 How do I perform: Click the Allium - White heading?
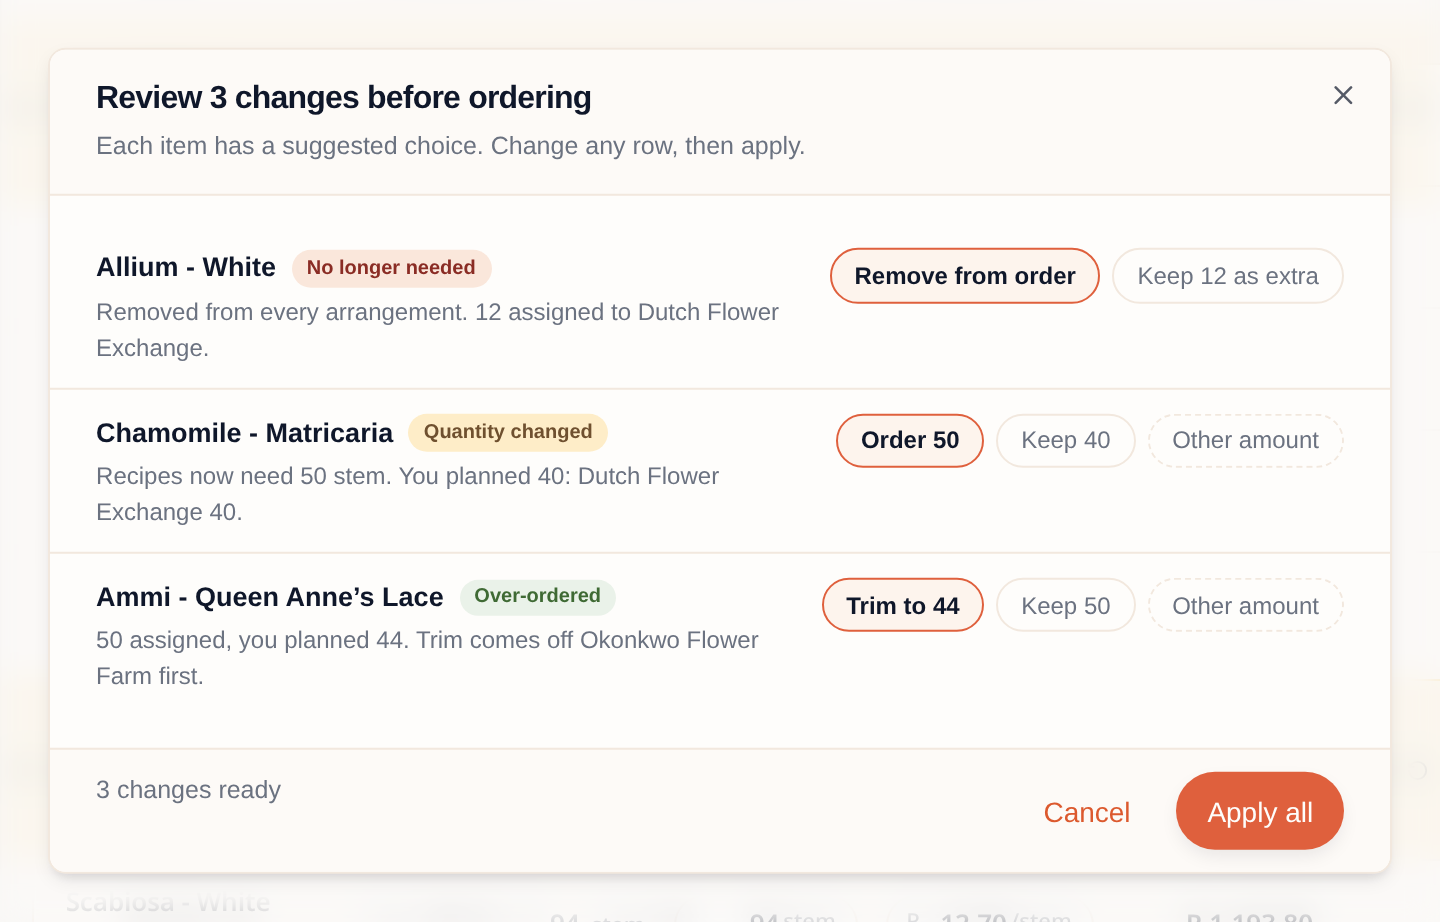186,267
